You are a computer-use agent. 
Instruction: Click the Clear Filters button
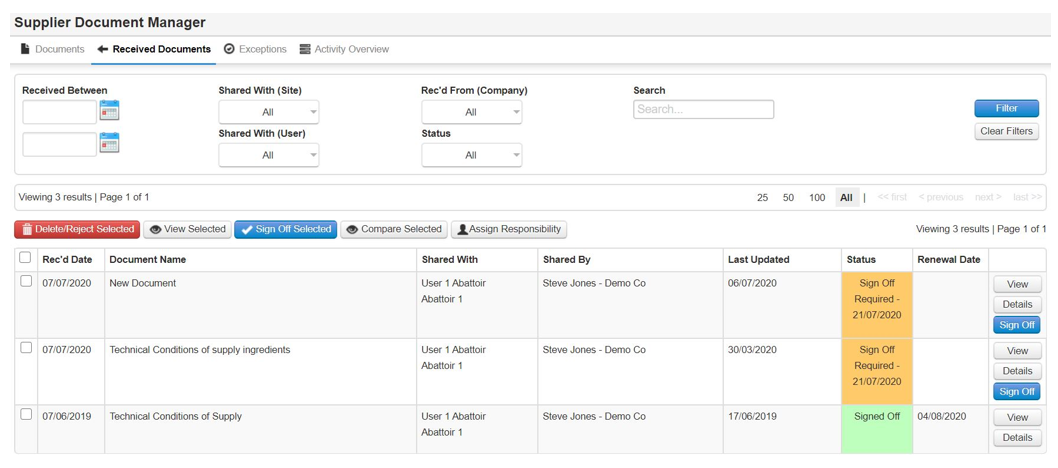pos(1006,131)
